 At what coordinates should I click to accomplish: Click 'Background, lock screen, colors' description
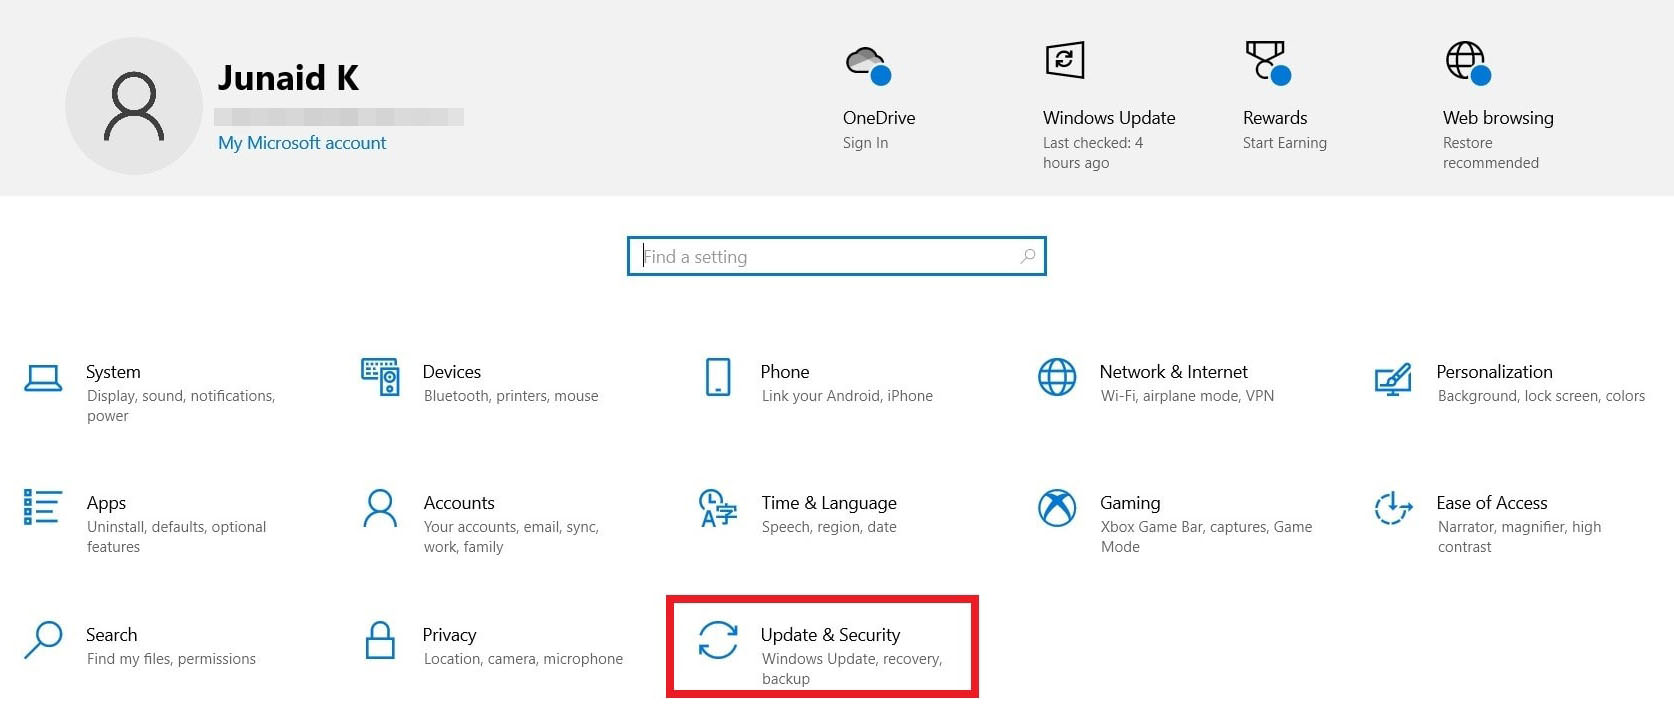1541,396
